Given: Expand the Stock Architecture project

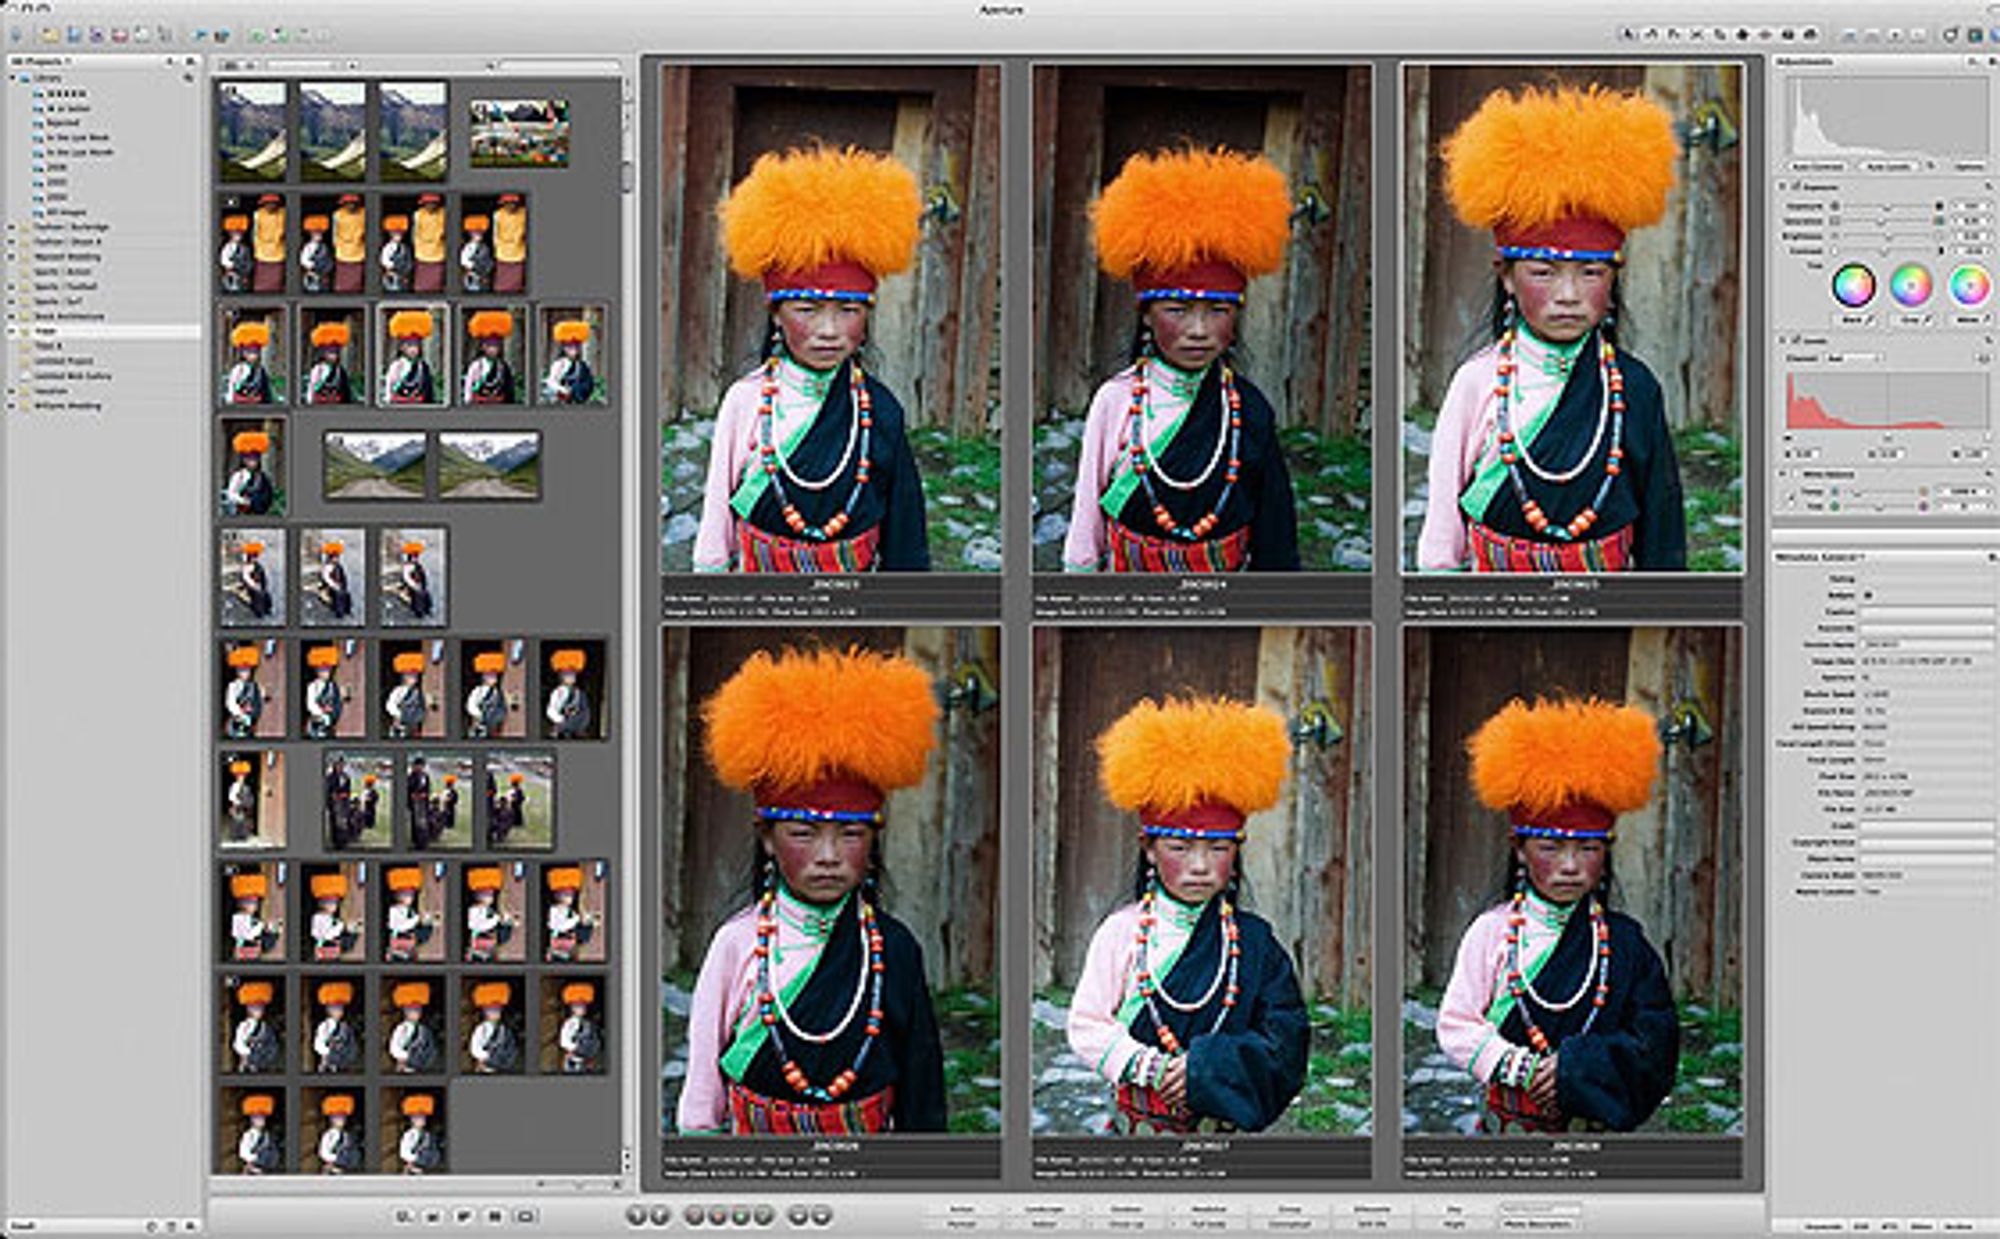Looking at the screenshot, I should [11, 316].
